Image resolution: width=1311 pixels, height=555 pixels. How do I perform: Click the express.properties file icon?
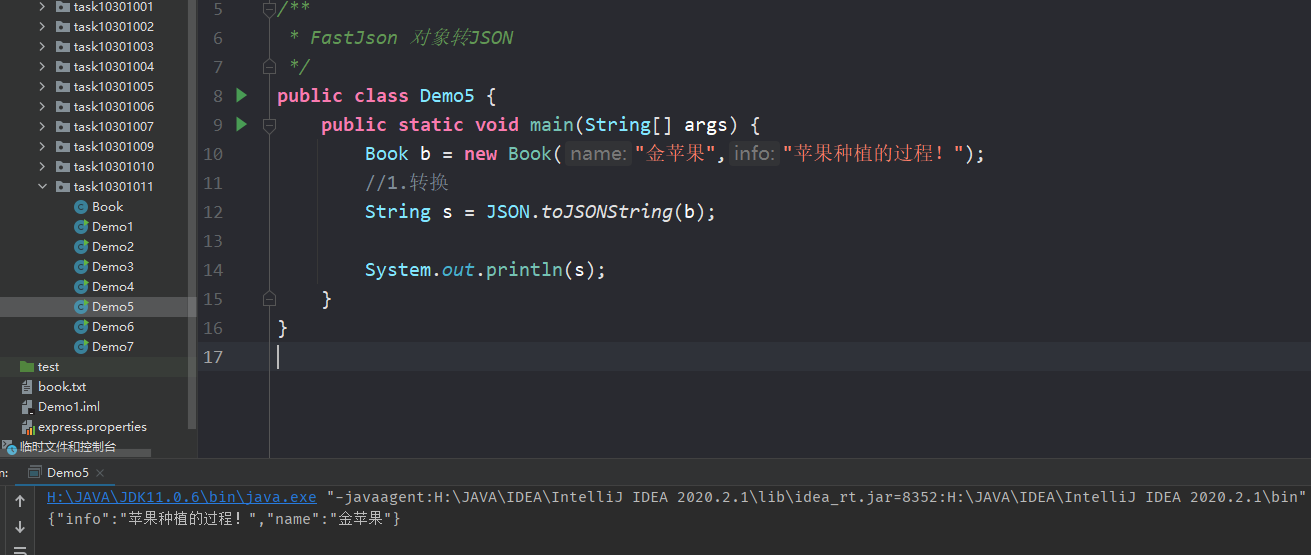click(x=27, y=427)
